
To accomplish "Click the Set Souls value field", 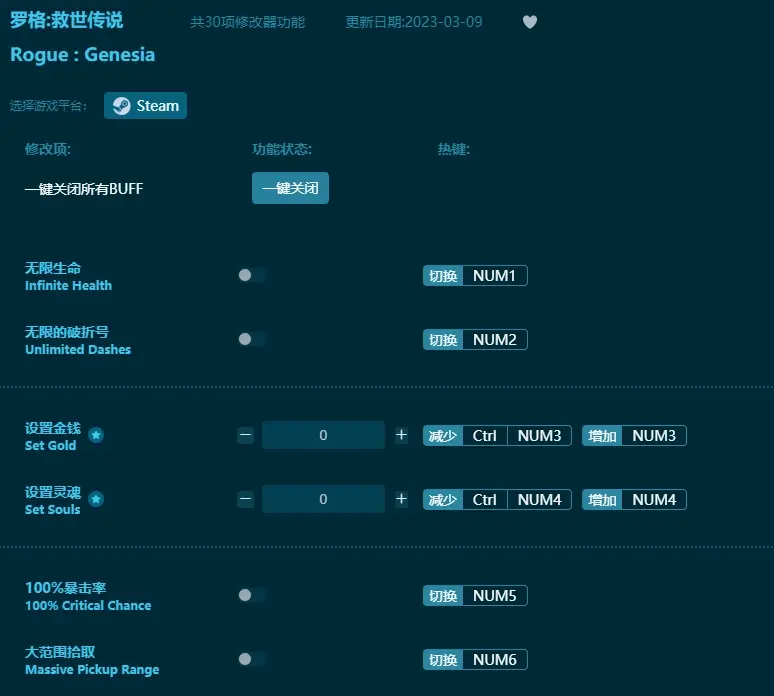I will click(323, 499).
